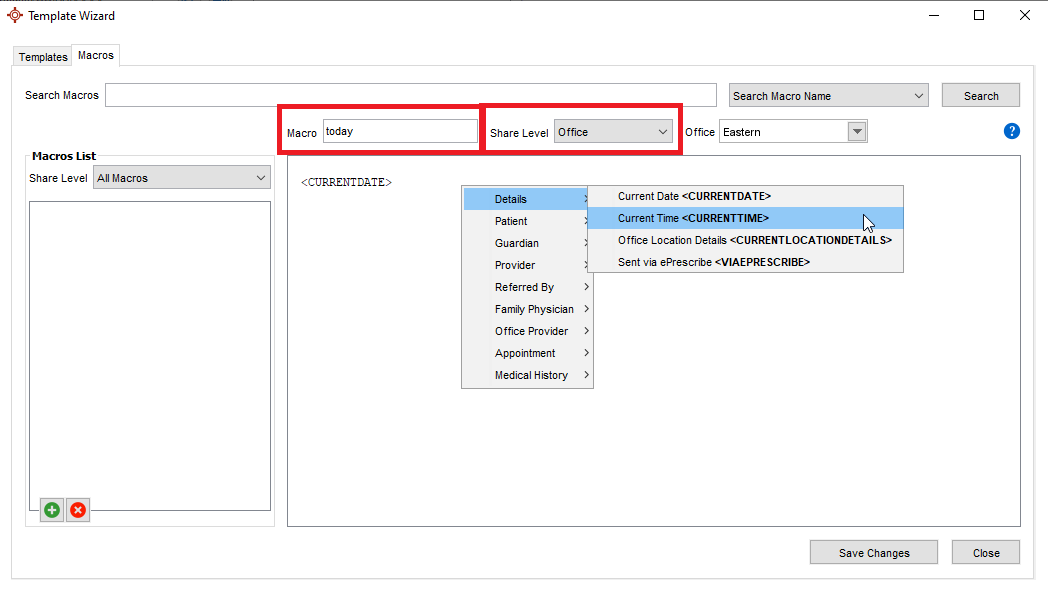Expand the All Macros share level filter

click(x=181, y=178)
